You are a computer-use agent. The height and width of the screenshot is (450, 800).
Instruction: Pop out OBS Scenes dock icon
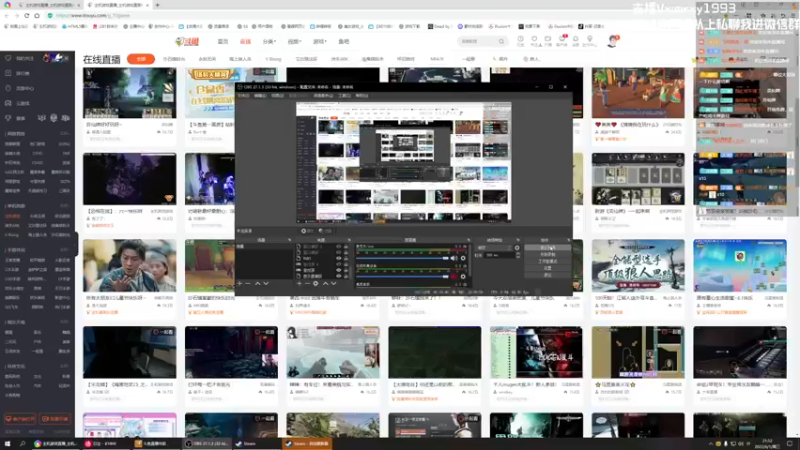tap(289, 240)
